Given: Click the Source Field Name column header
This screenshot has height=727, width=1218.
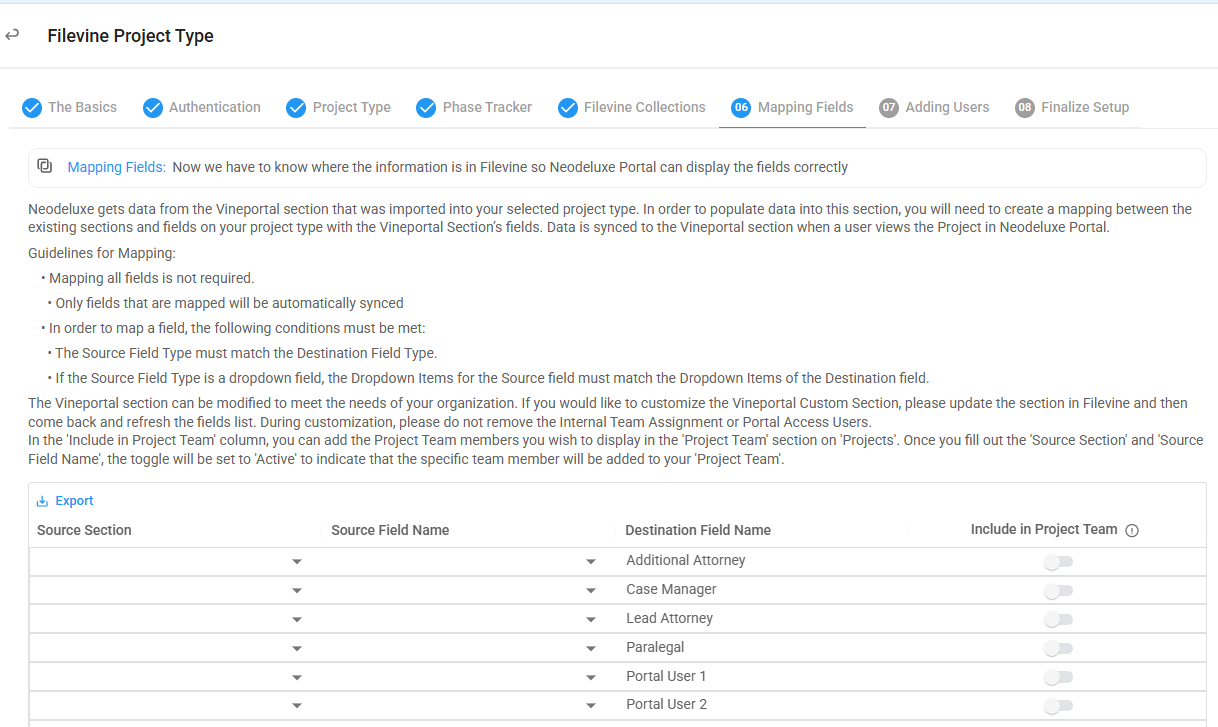Looking at the screenshot, I should [390, 530].
